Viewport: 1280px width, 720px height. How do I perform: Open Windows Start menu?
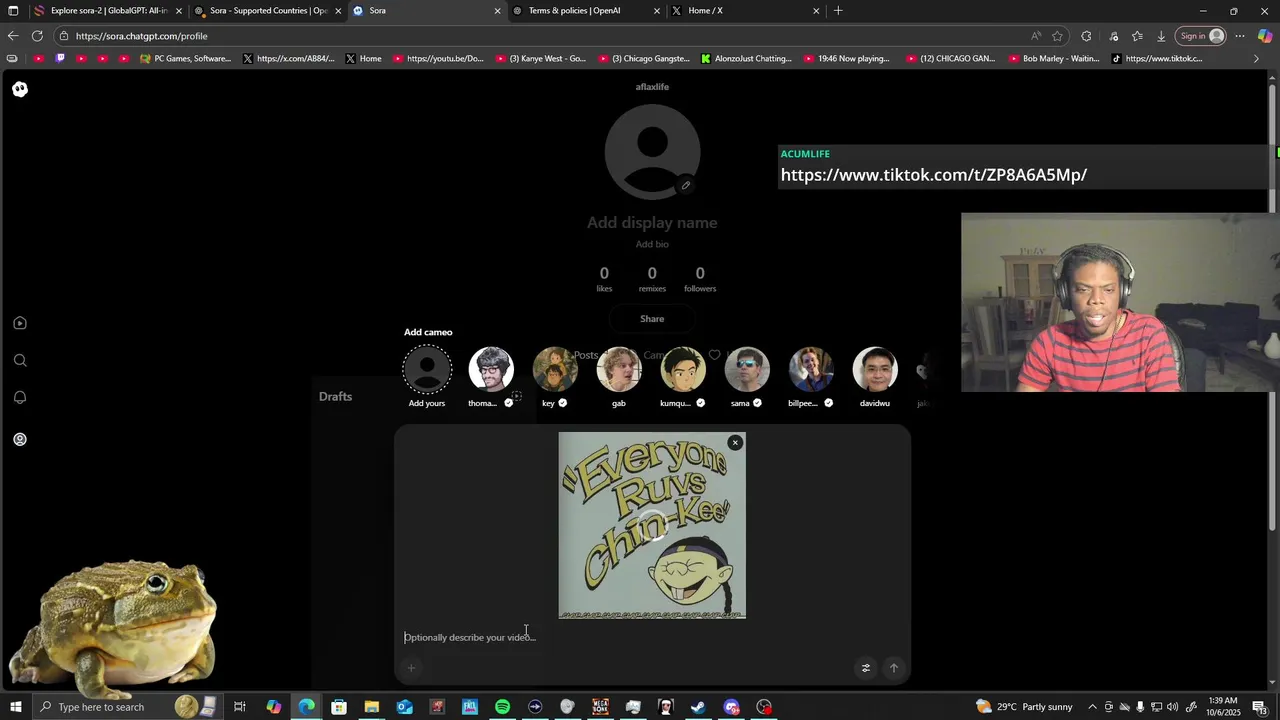(x=15, y=707)
